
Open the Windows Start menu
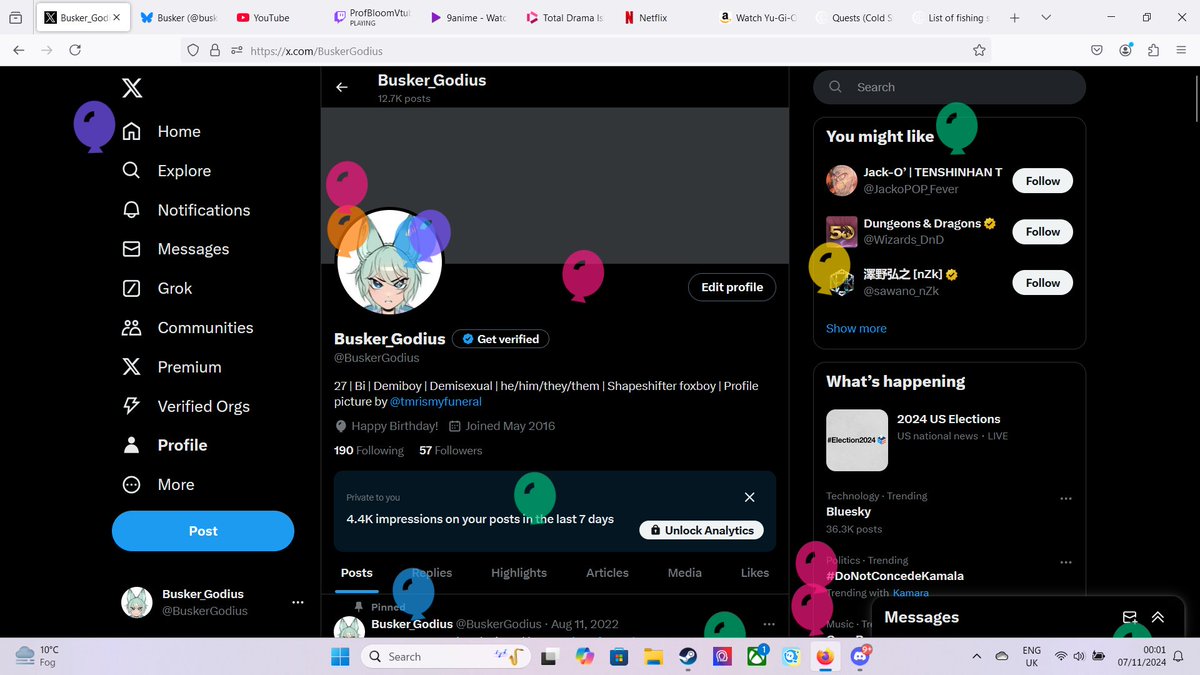[340, 656]
